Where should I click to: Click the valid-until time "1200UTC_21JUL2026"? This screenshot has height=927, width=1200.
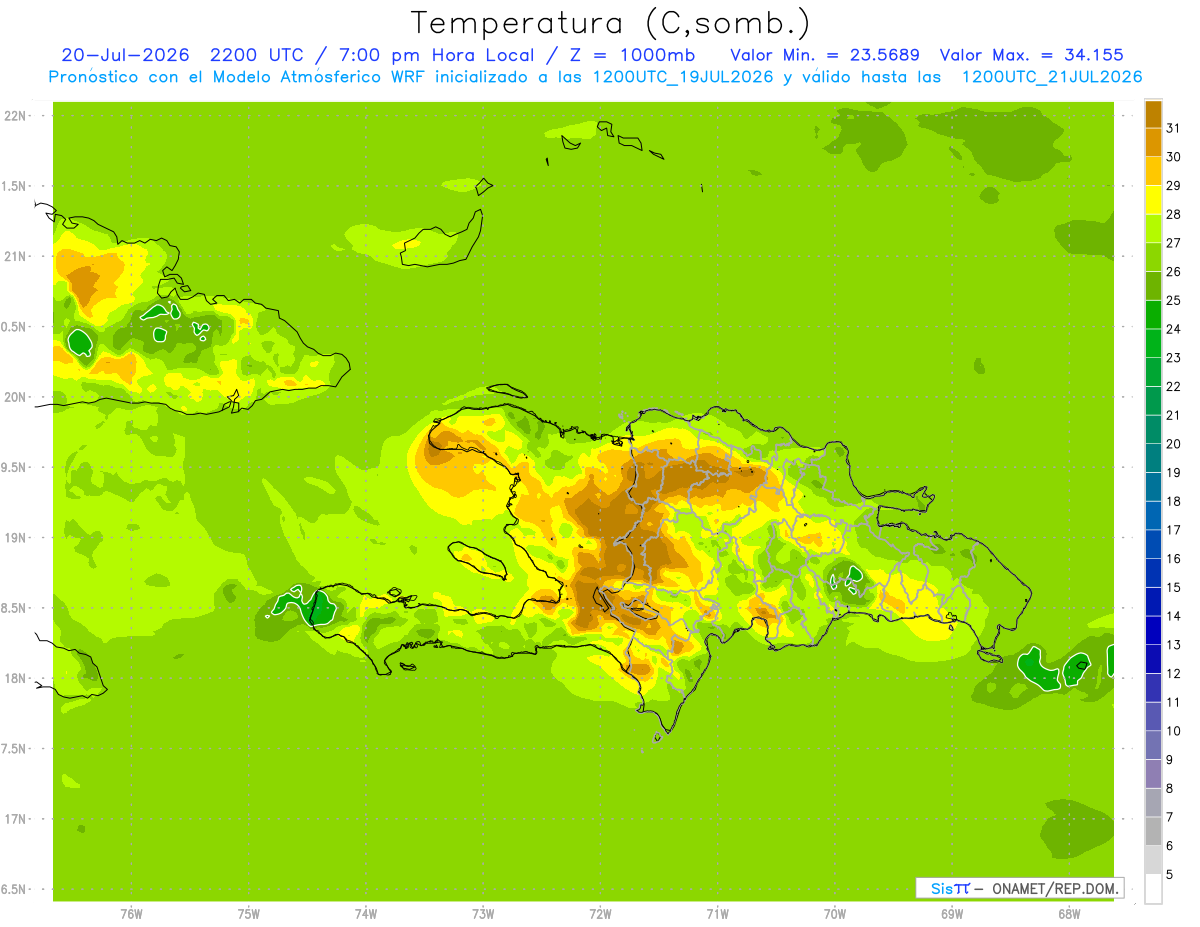tap(1052, 77)
